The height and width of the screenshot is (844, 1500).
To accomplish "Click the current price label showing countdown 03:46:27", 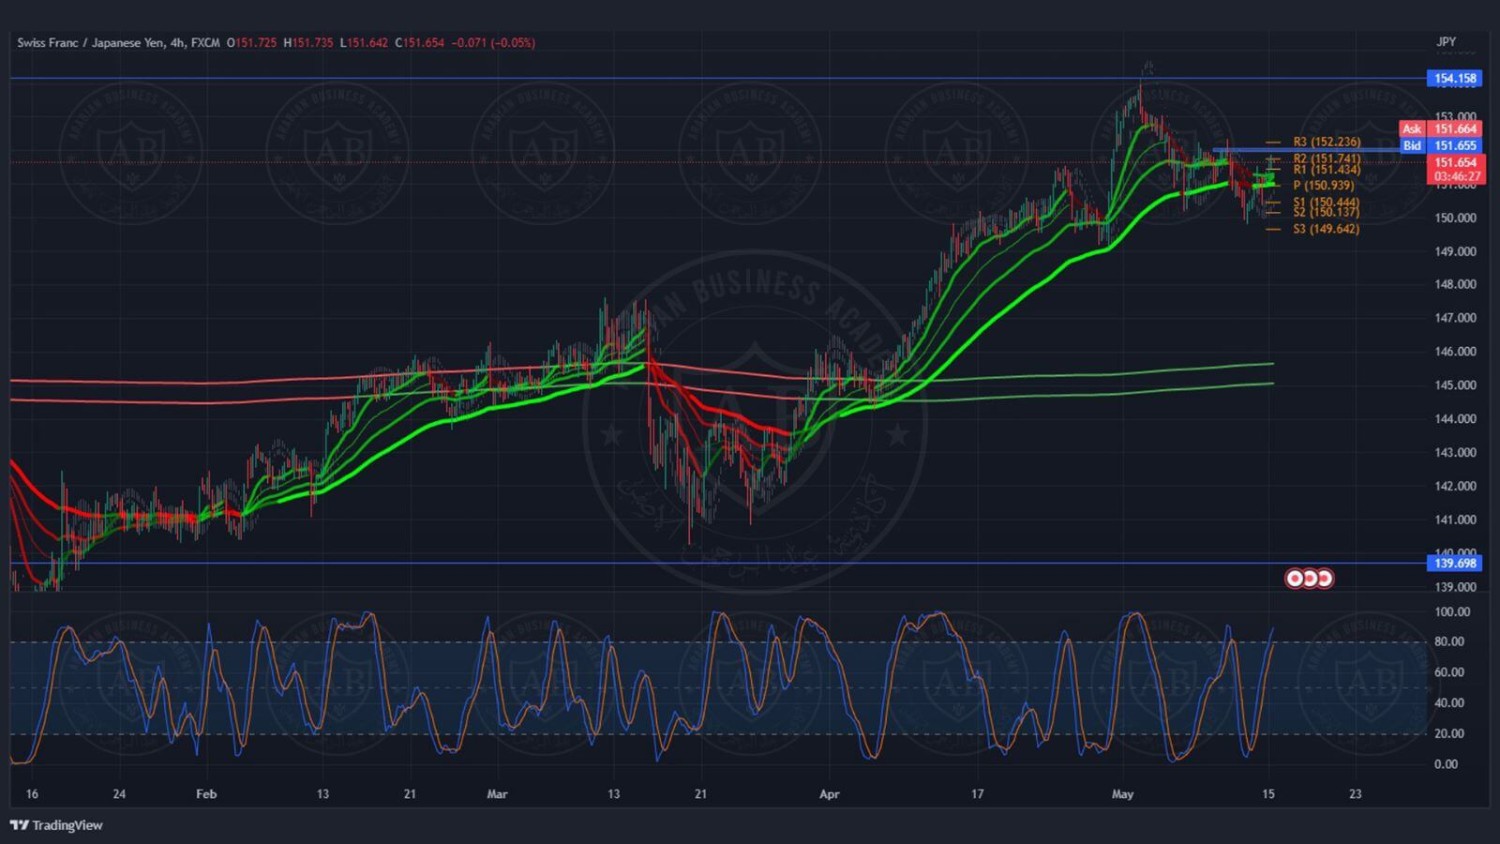I will pyautogui.click(x=1456, y=169).
